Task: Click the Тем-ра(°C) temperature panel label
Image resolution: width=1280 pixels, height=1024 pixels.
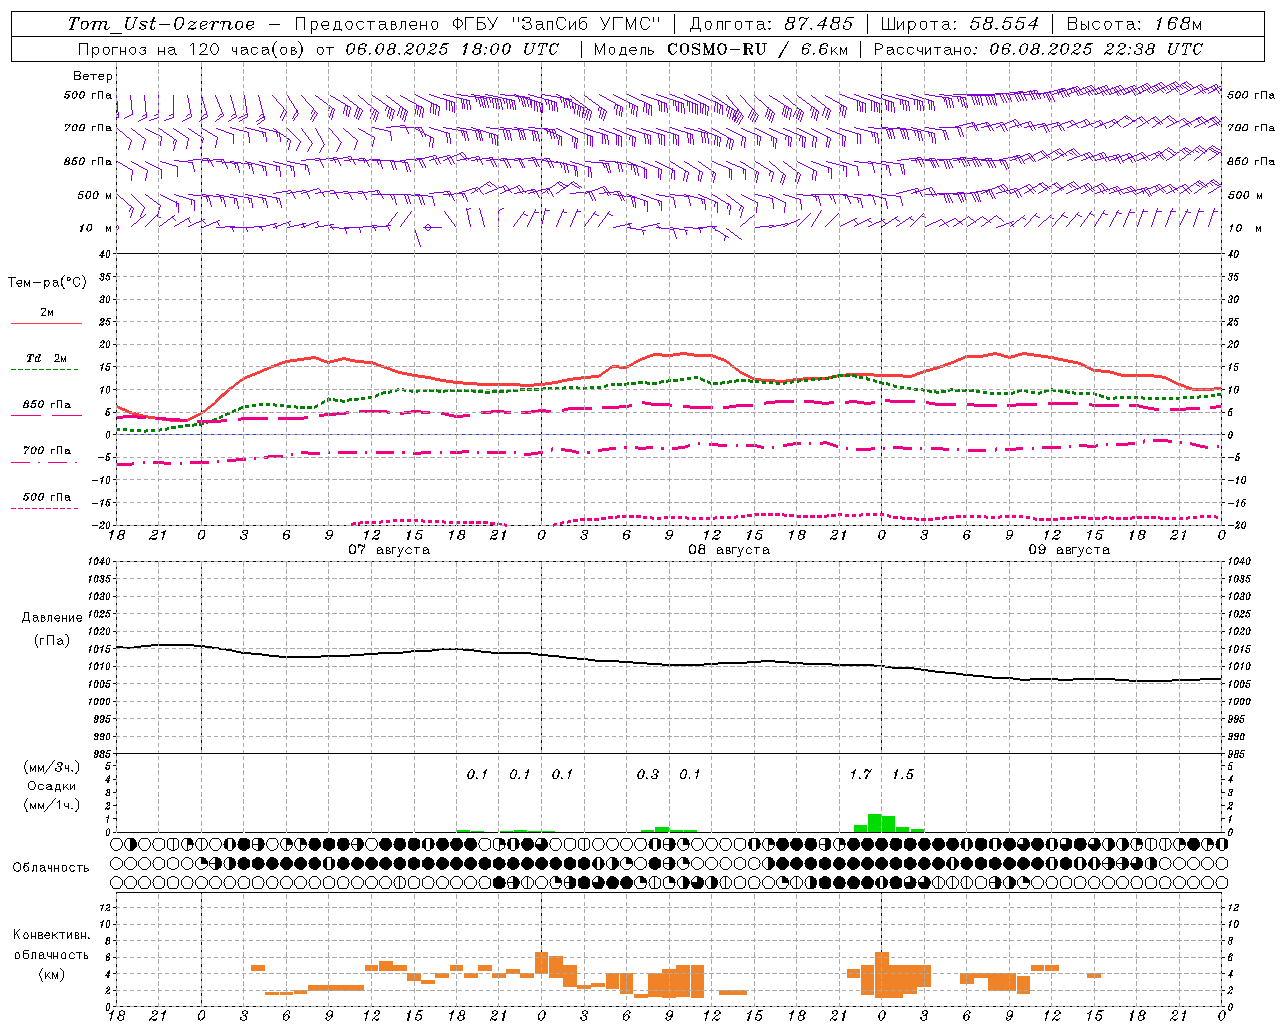Action: coord(47,283)
